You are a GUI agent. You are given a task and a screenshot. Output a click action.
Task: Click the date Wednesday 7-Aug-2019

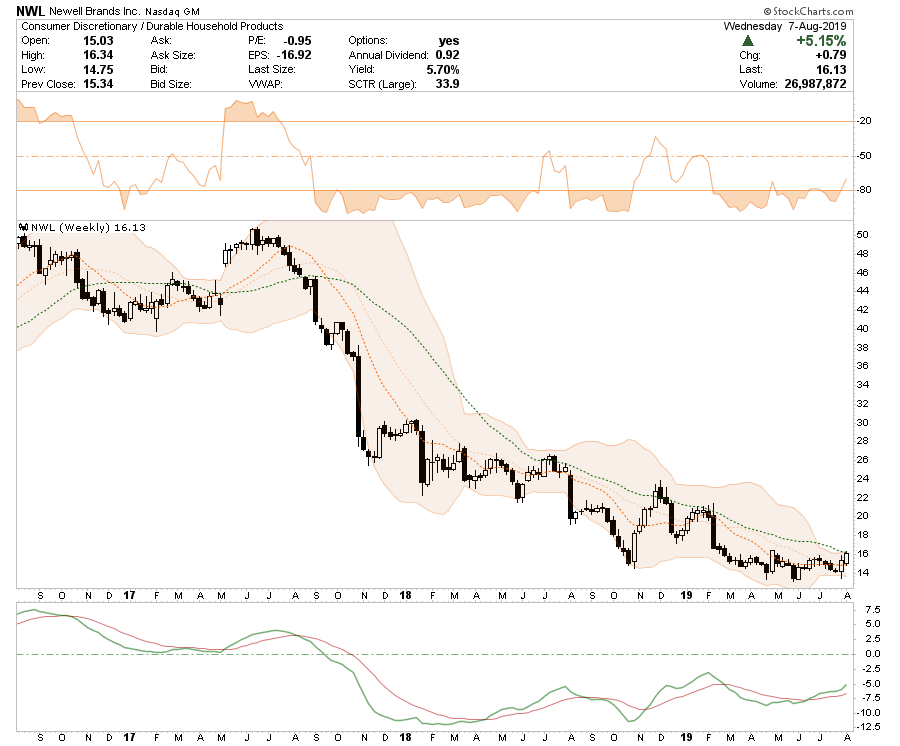[x=785, y=26]
